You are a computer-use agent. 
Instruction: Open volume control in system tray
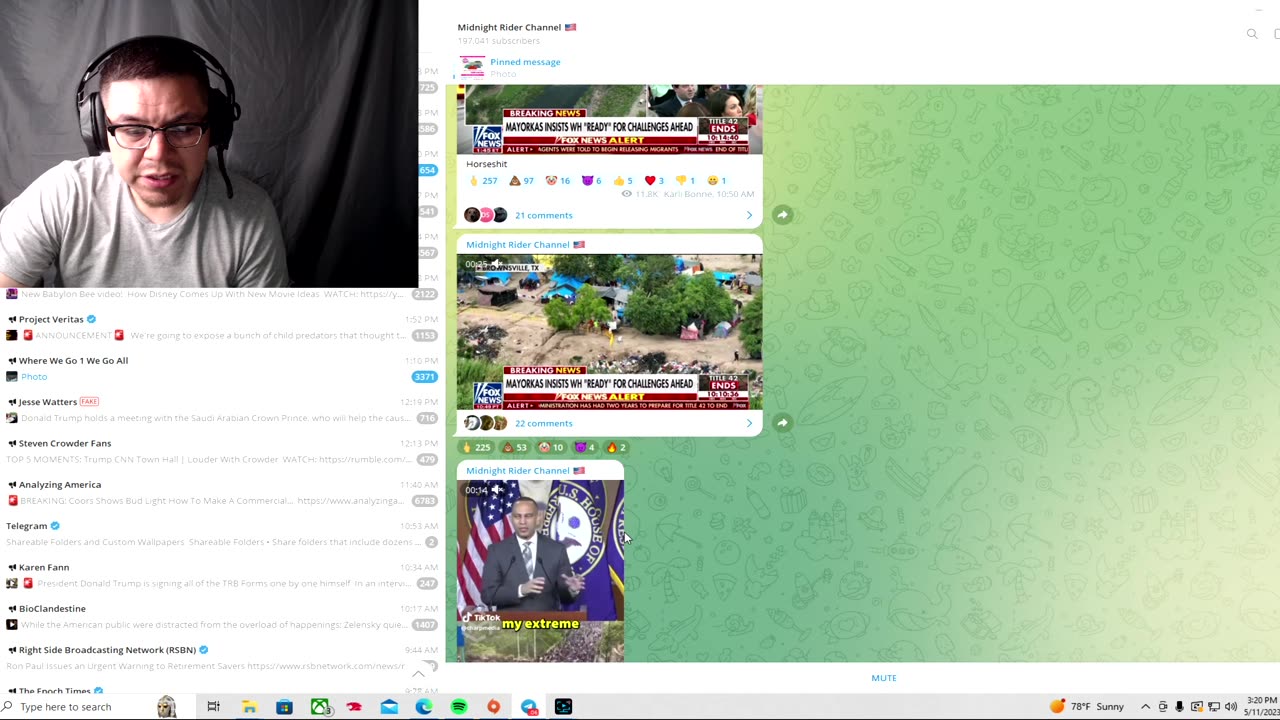tap(1231, 707)
